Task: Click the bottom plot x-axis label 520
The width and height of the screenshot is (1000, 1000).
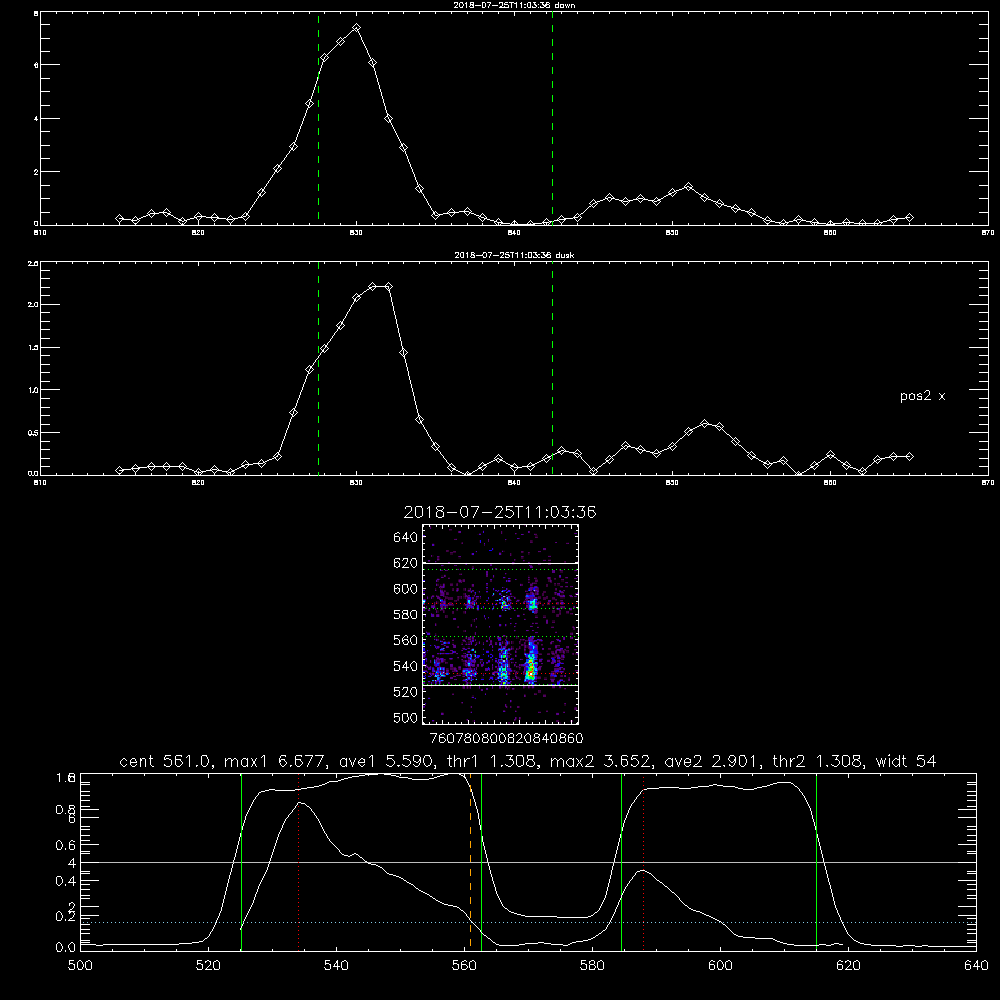Action: tap(208, 966)
